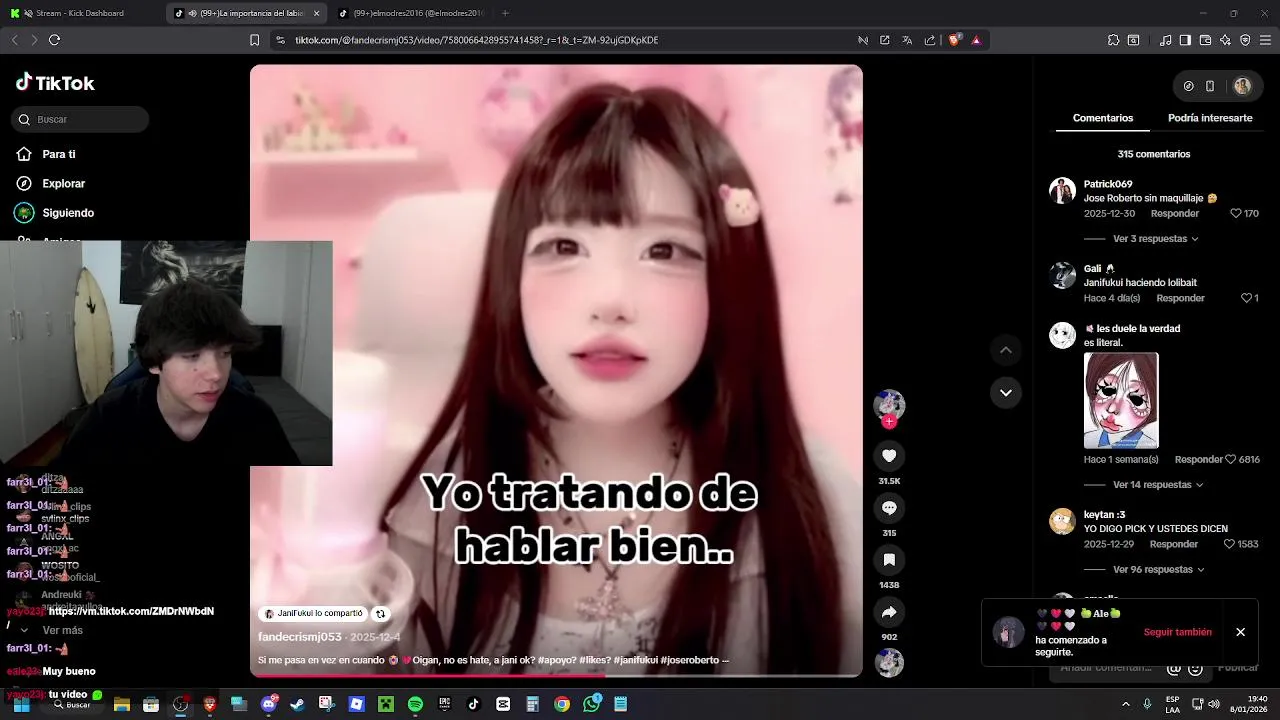Open the Spotify icon in the taskbar
The height and width of the screenshot is (720, 1280).
tap(415, 704)
